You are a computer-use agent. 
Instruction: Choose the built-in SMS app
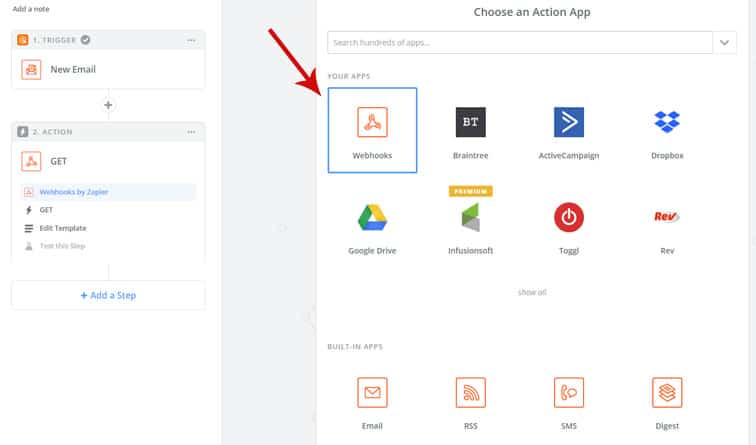[x=568, y=393]
